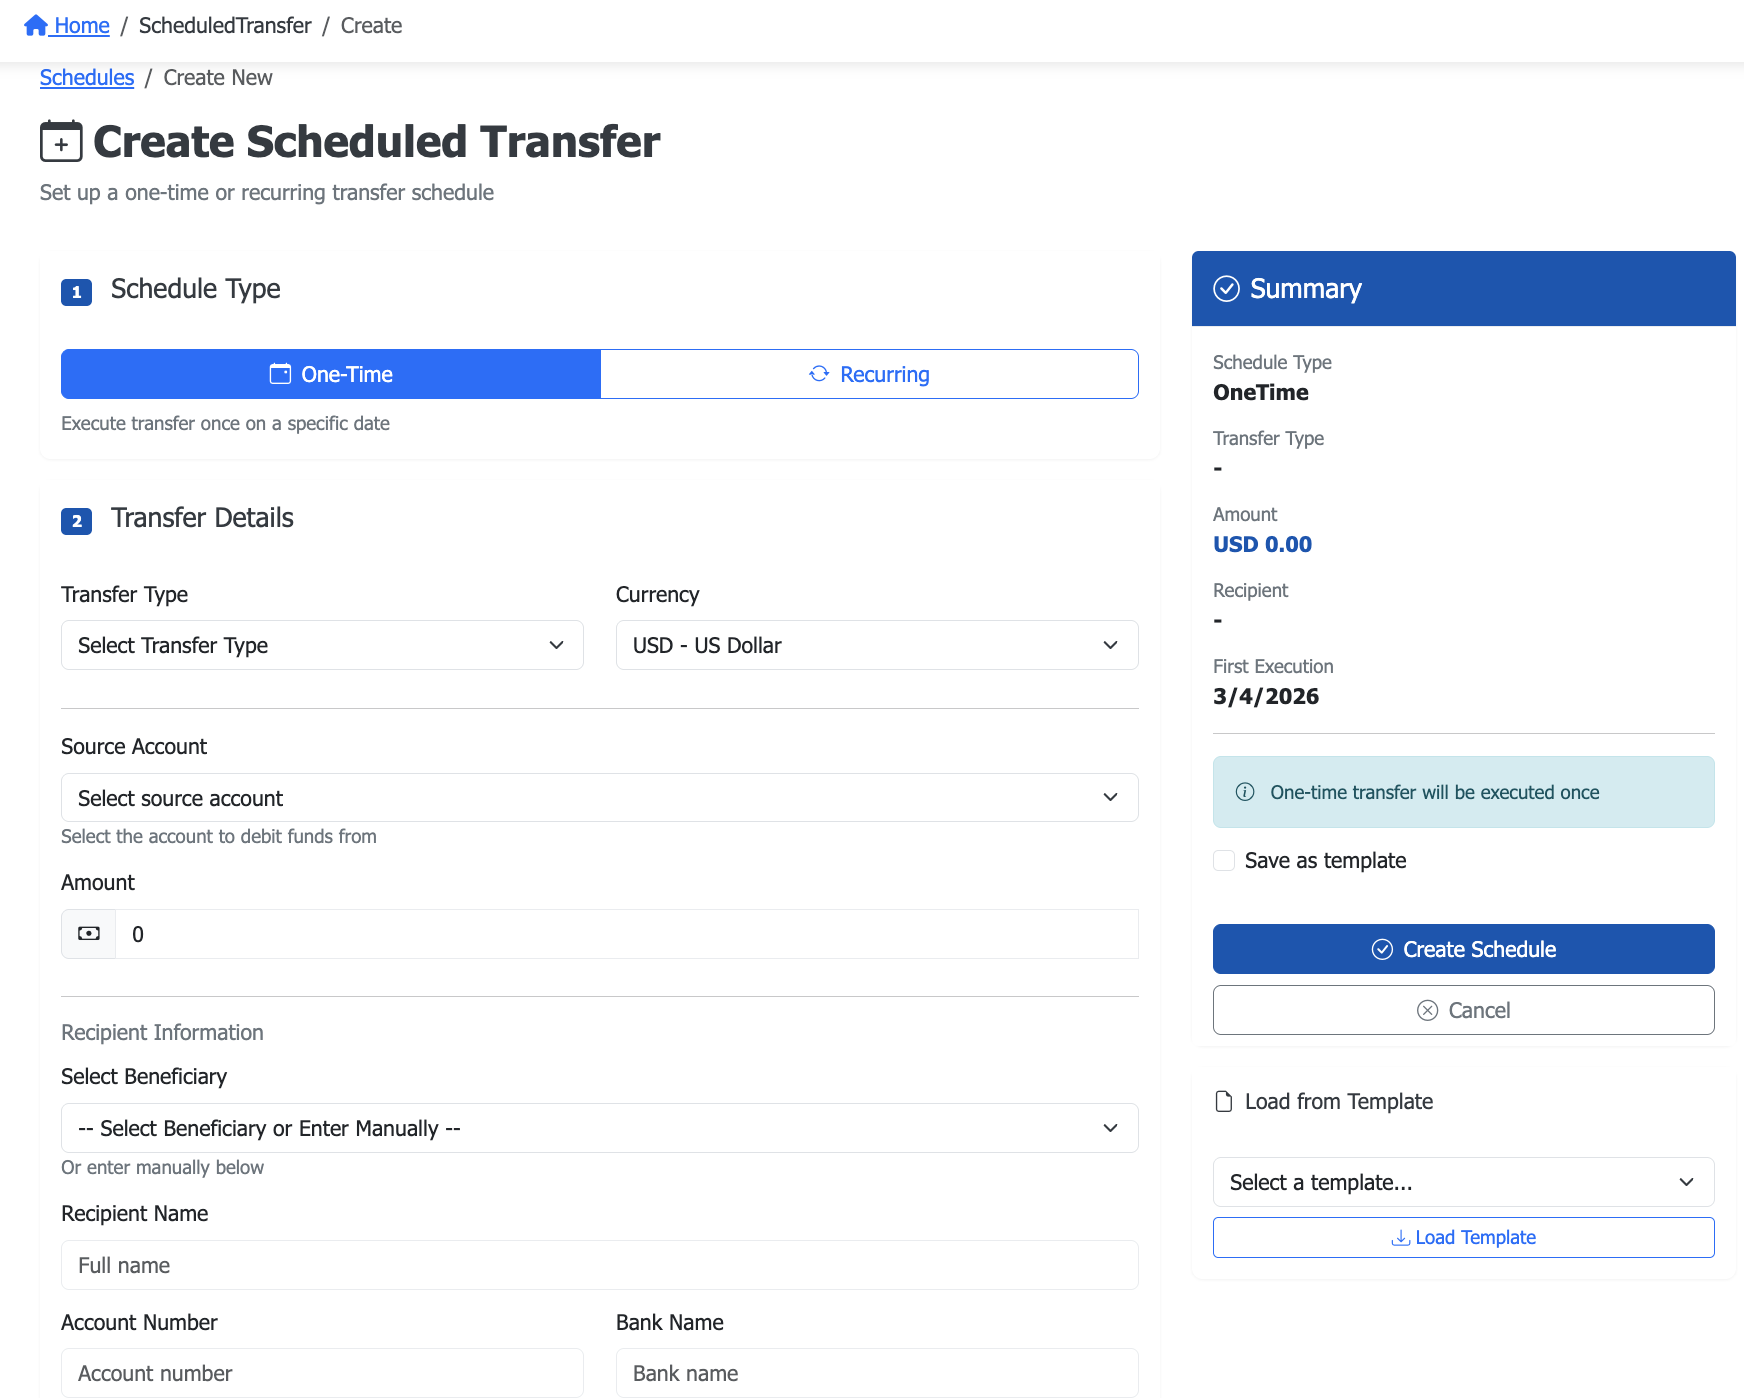The width and height of the screenshot is (1744, 1398).
Task: Click the step 2 number badge
Action: pyautogui.click(x=76, y=521)
